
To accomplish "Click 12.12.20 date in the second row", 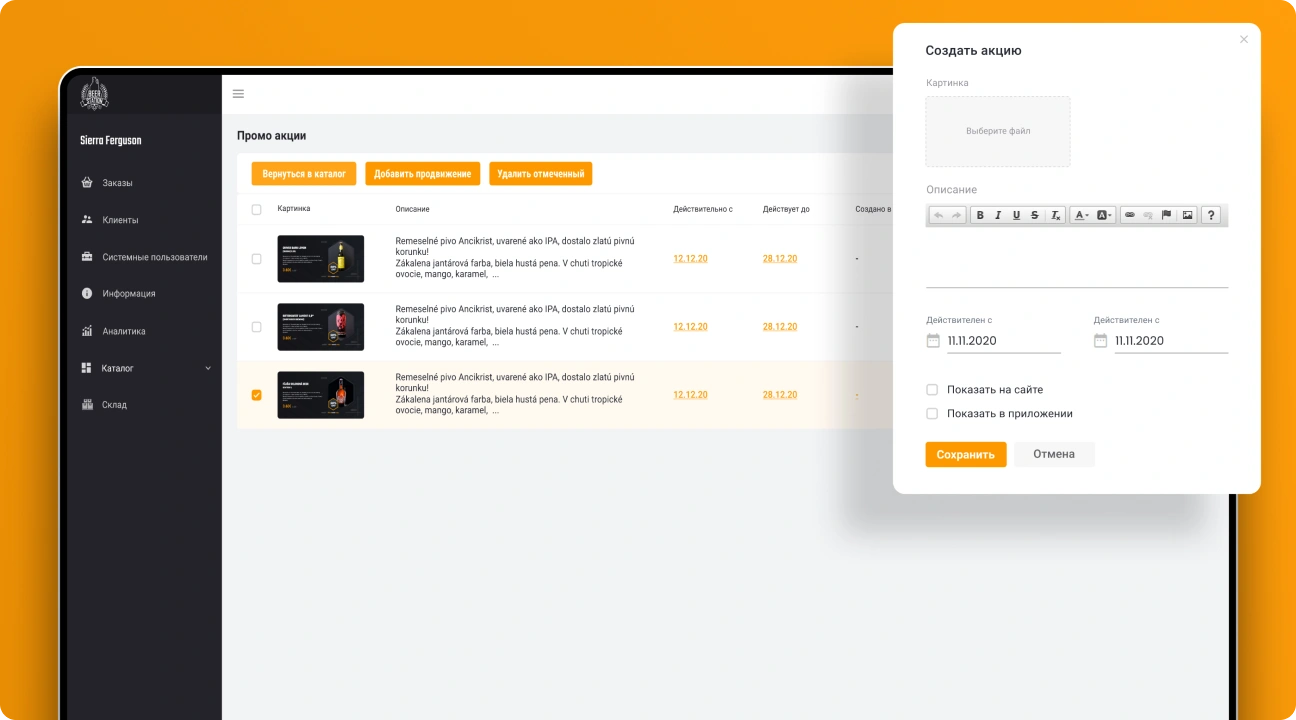I will pos(690,327).
